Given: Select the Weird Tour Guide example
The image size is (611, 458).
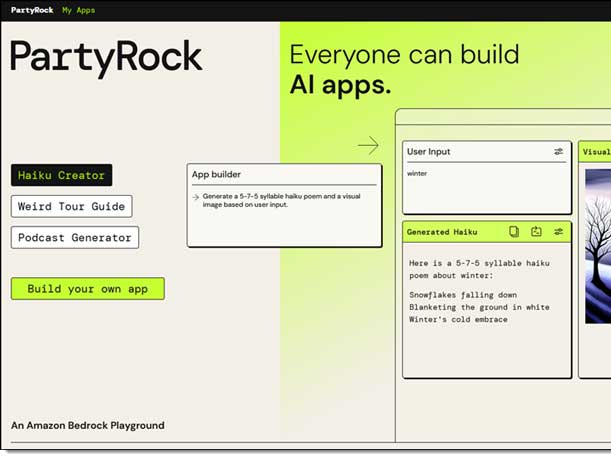Looking at the screenshot, I should [x=71, y=206].
